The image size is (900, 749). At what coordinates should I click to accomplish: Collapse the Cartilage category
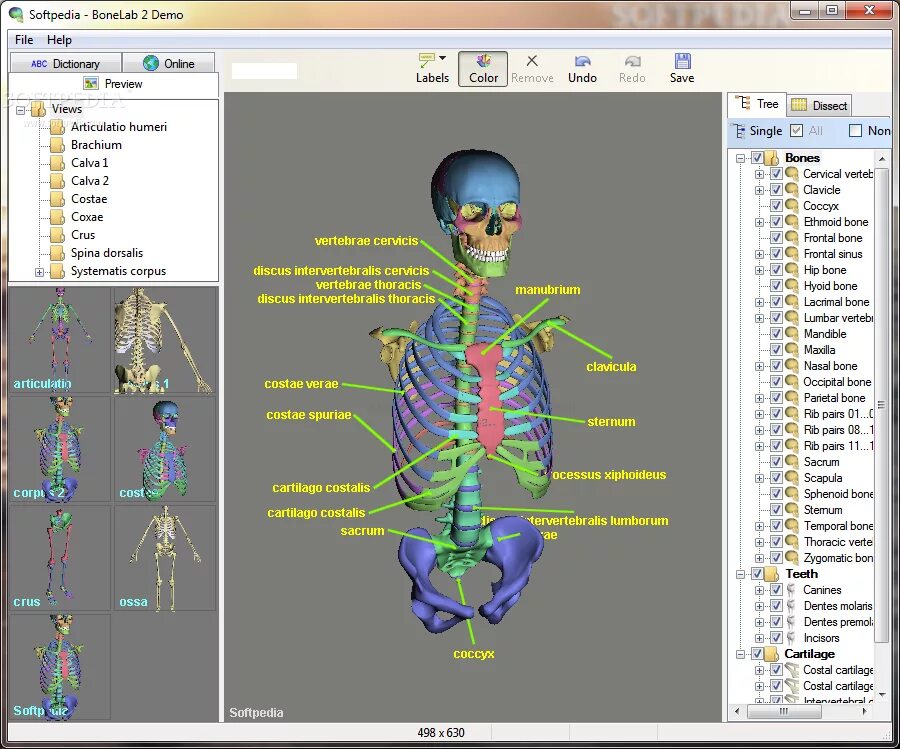pos(740,654)
